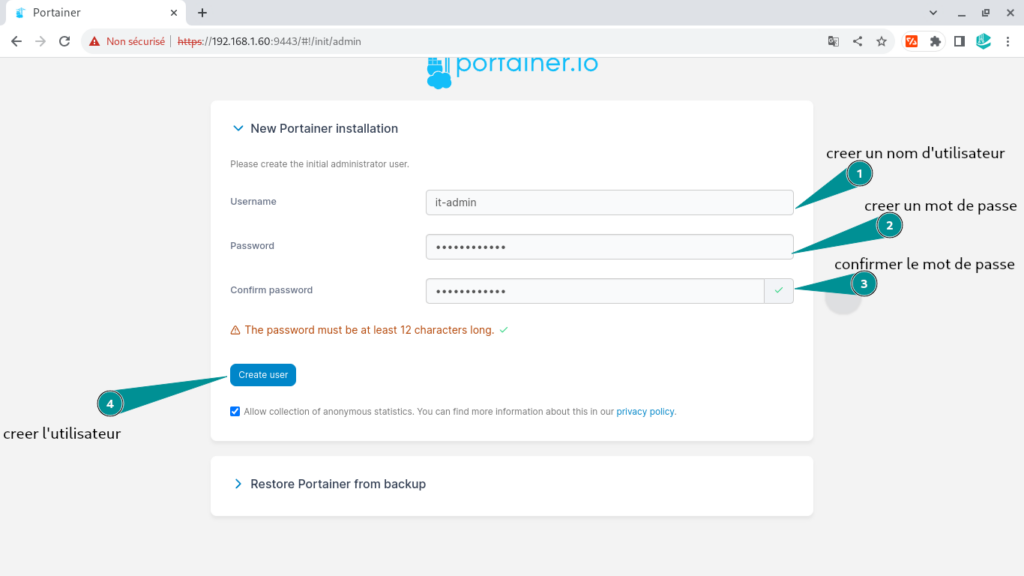Viewport: 1024px width, 576px height.
Task: Restore down the browser window
Action: point(985,12)
